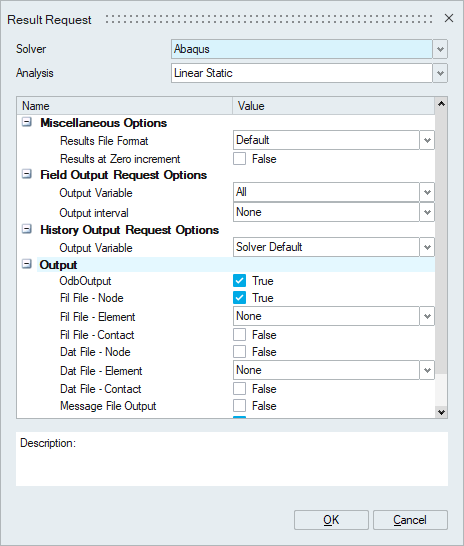
Task: Collapse the Field Output Request Options group
Action: point(27,174)
